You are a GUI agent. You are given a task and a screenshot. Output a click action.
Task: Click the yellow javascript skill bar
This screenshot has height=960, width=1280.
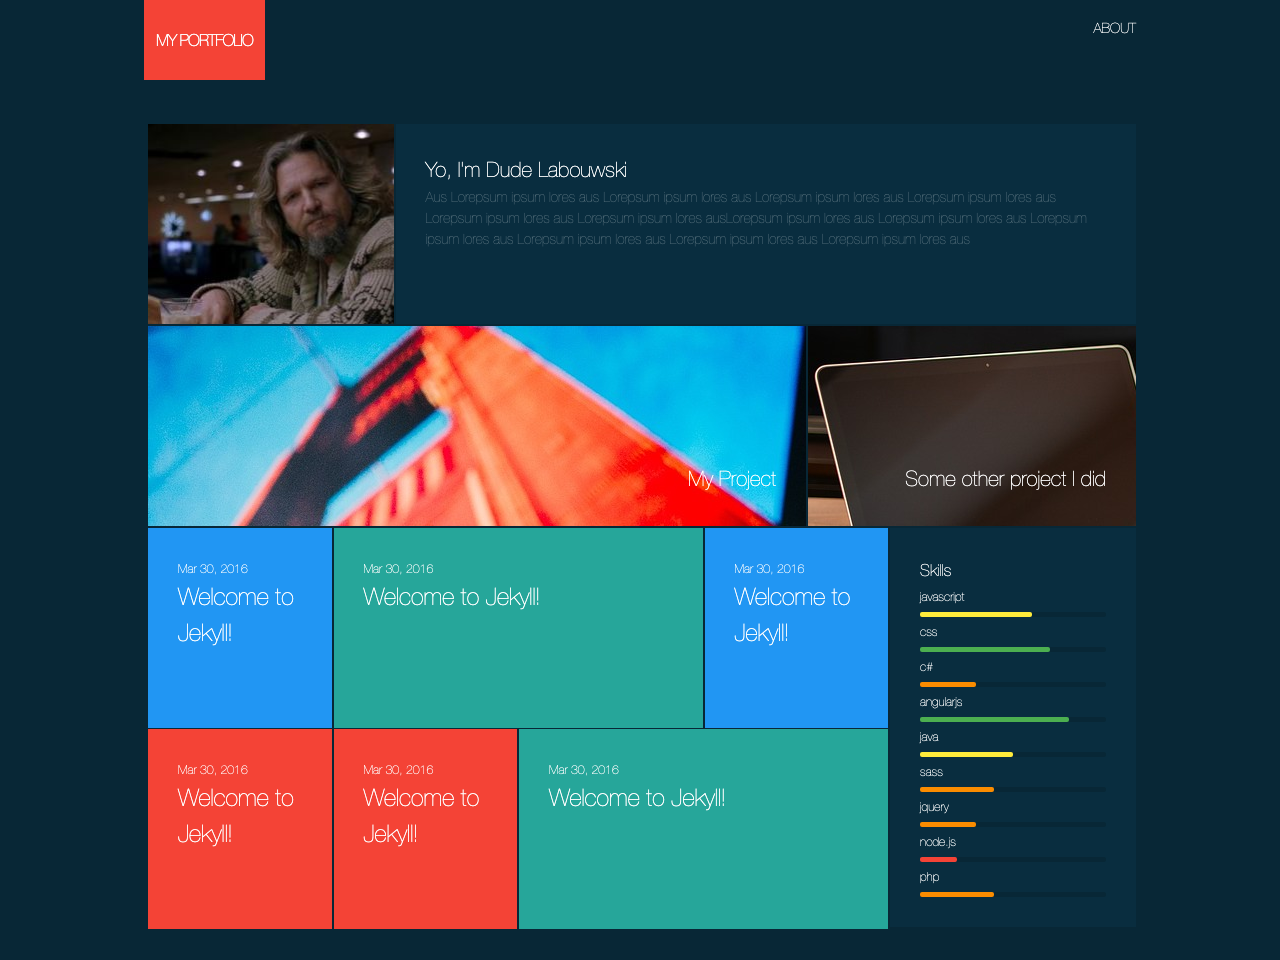click(x=975, y=614)
